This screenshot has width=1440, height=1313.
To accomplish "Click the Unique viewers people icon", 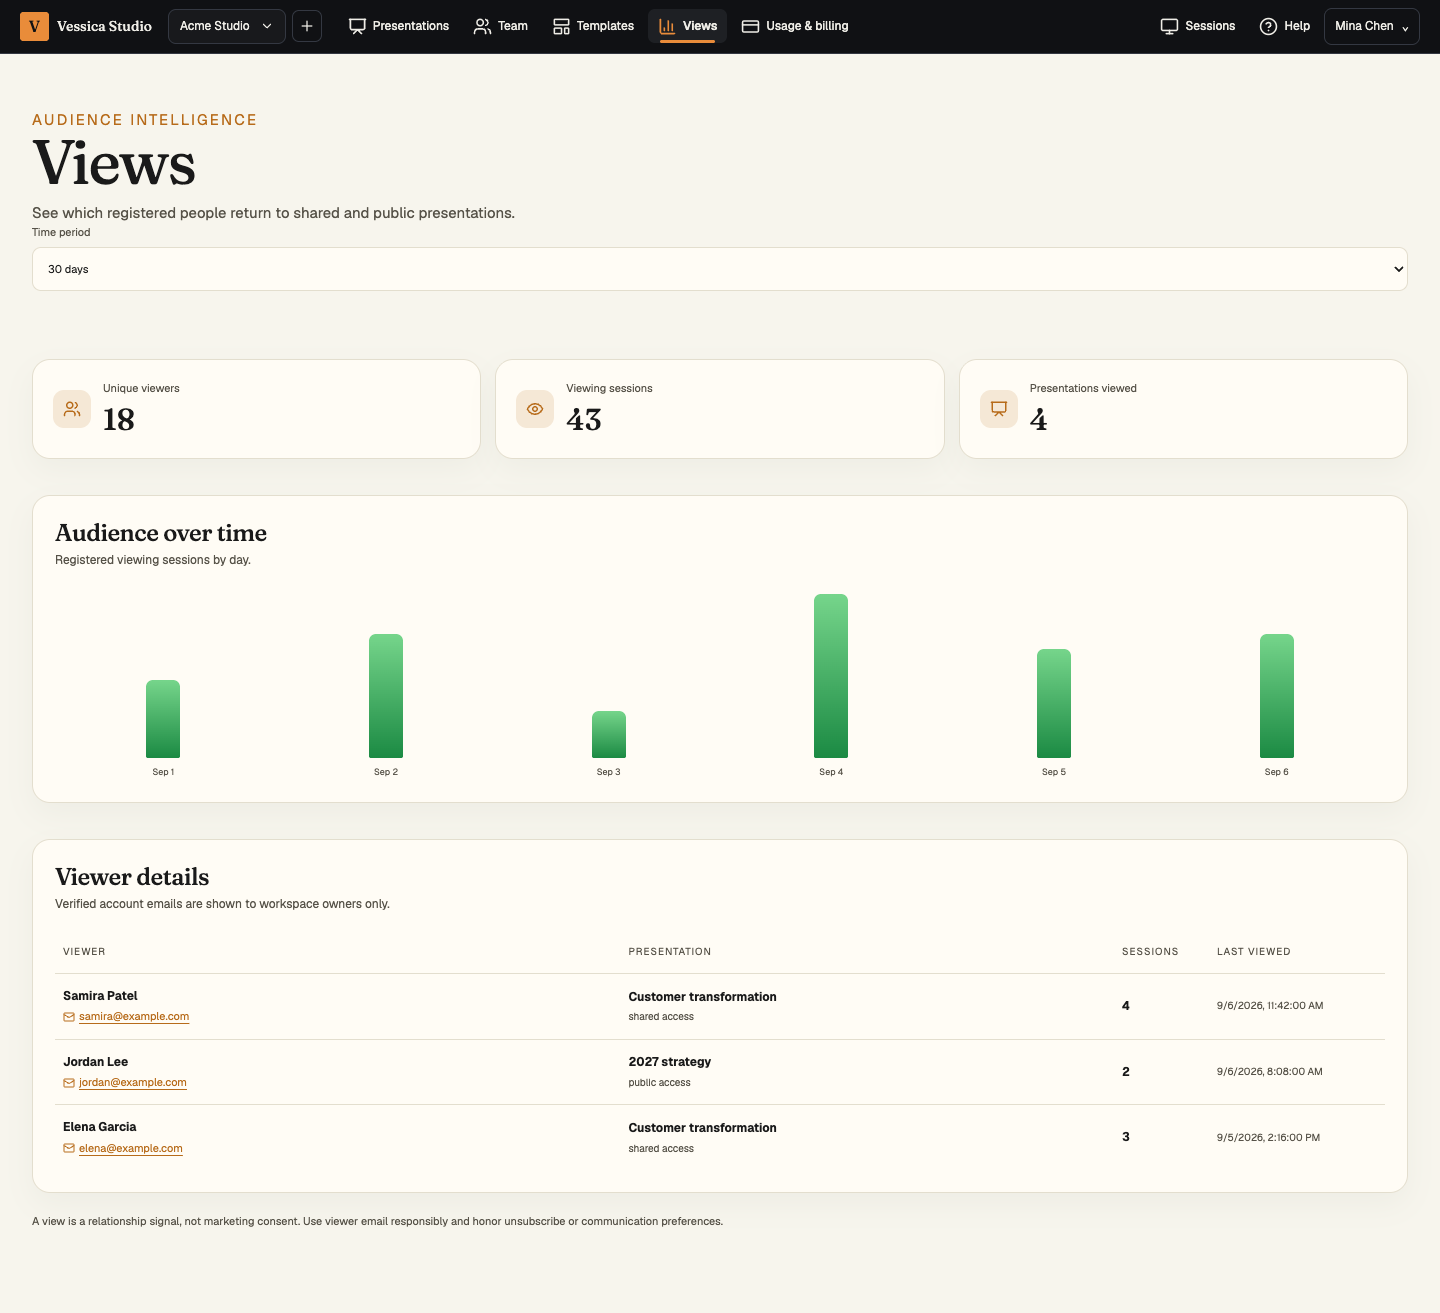I will tap(72, 409).
